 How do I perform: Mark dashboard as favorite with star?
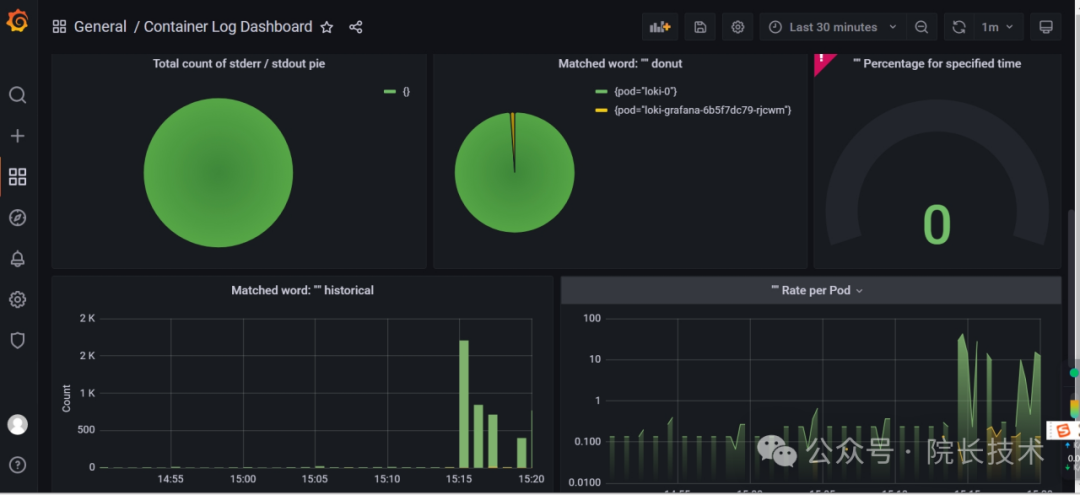pos(326,28)
